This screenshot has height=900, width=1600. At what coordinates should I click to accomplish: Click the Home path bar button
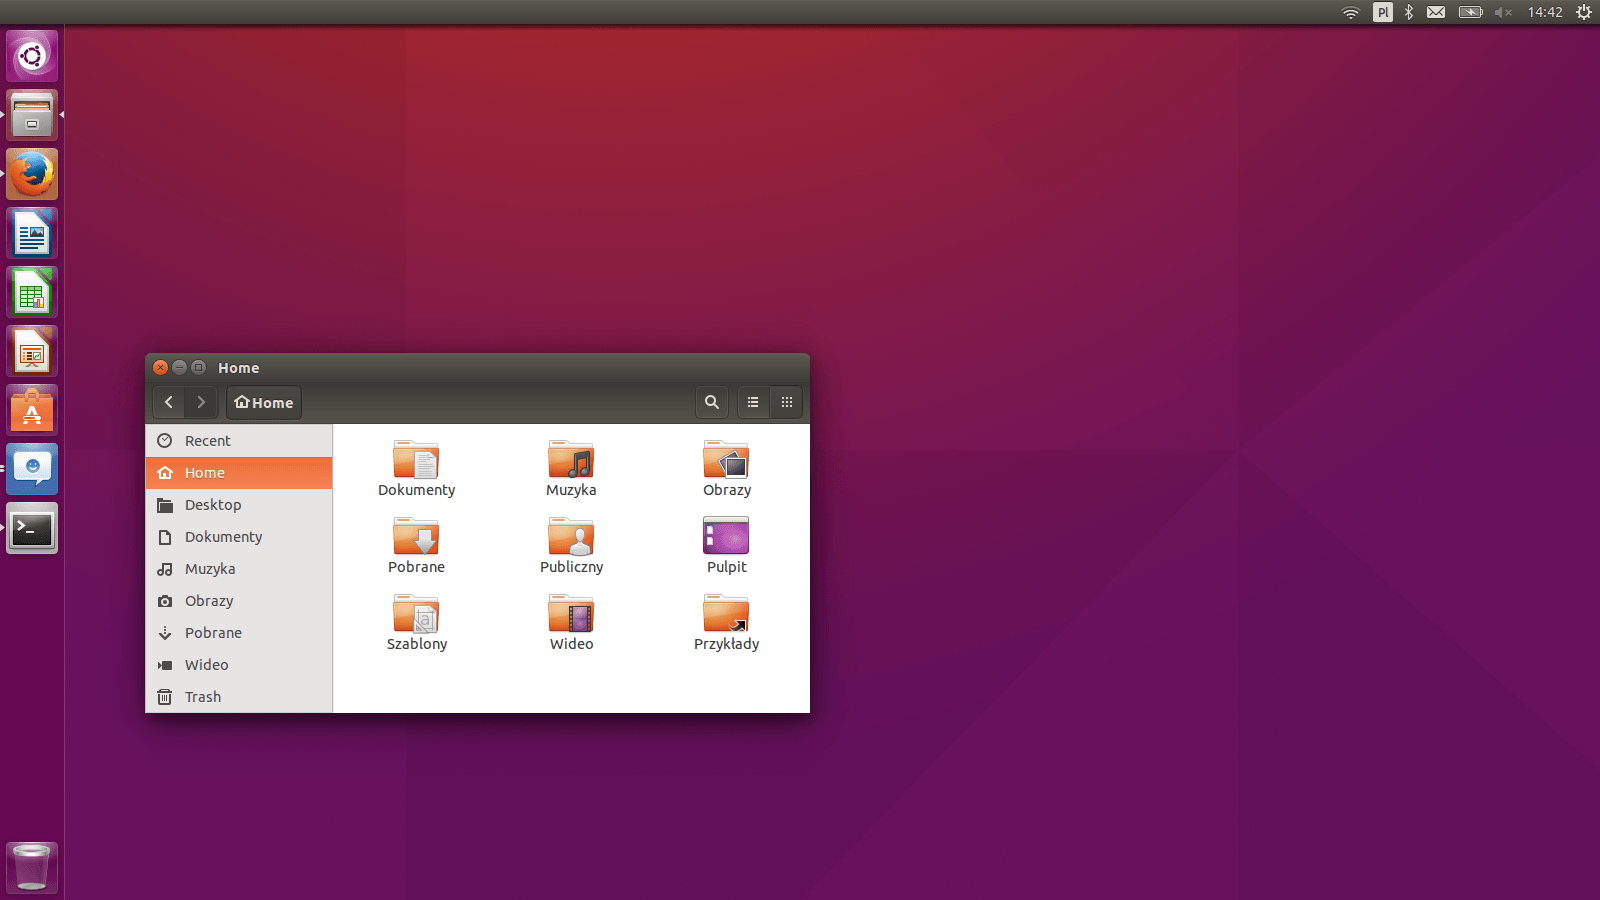[x=264, y=402]
